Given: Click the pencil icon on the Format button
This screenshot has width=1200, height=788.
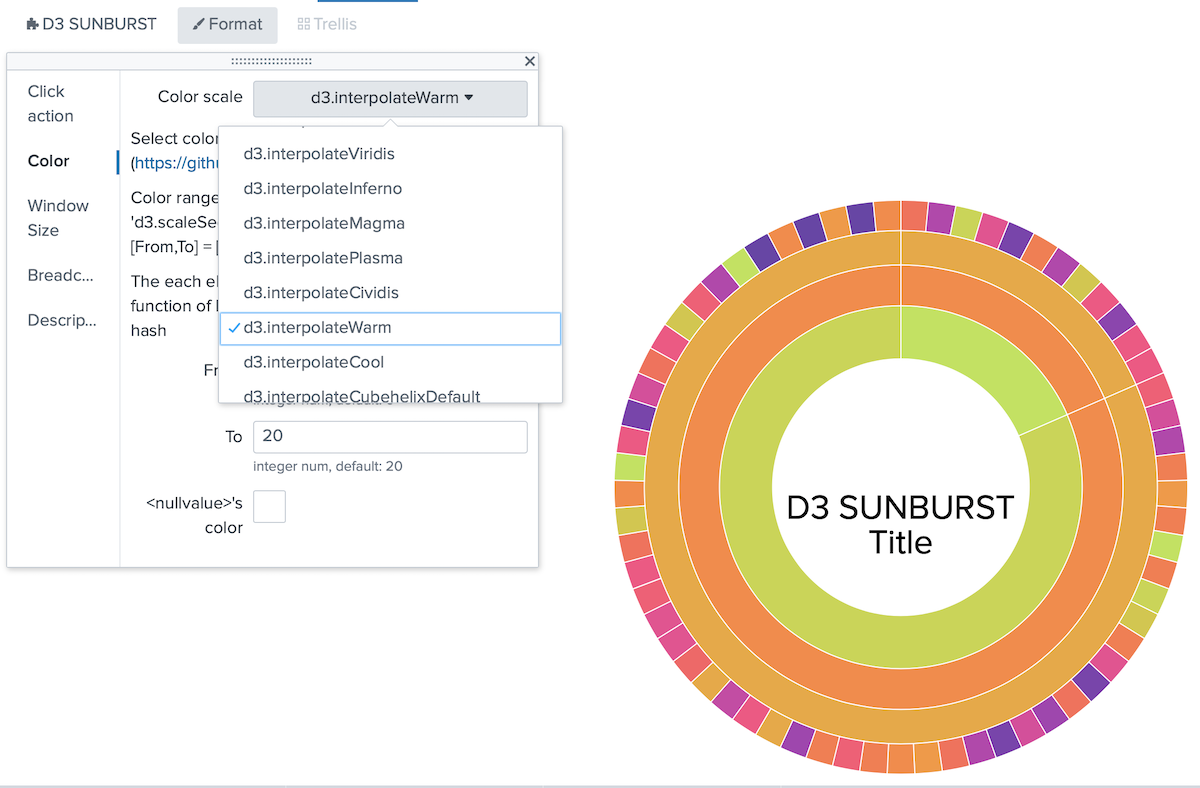Looking at the screenshot, I should [201, 24].
